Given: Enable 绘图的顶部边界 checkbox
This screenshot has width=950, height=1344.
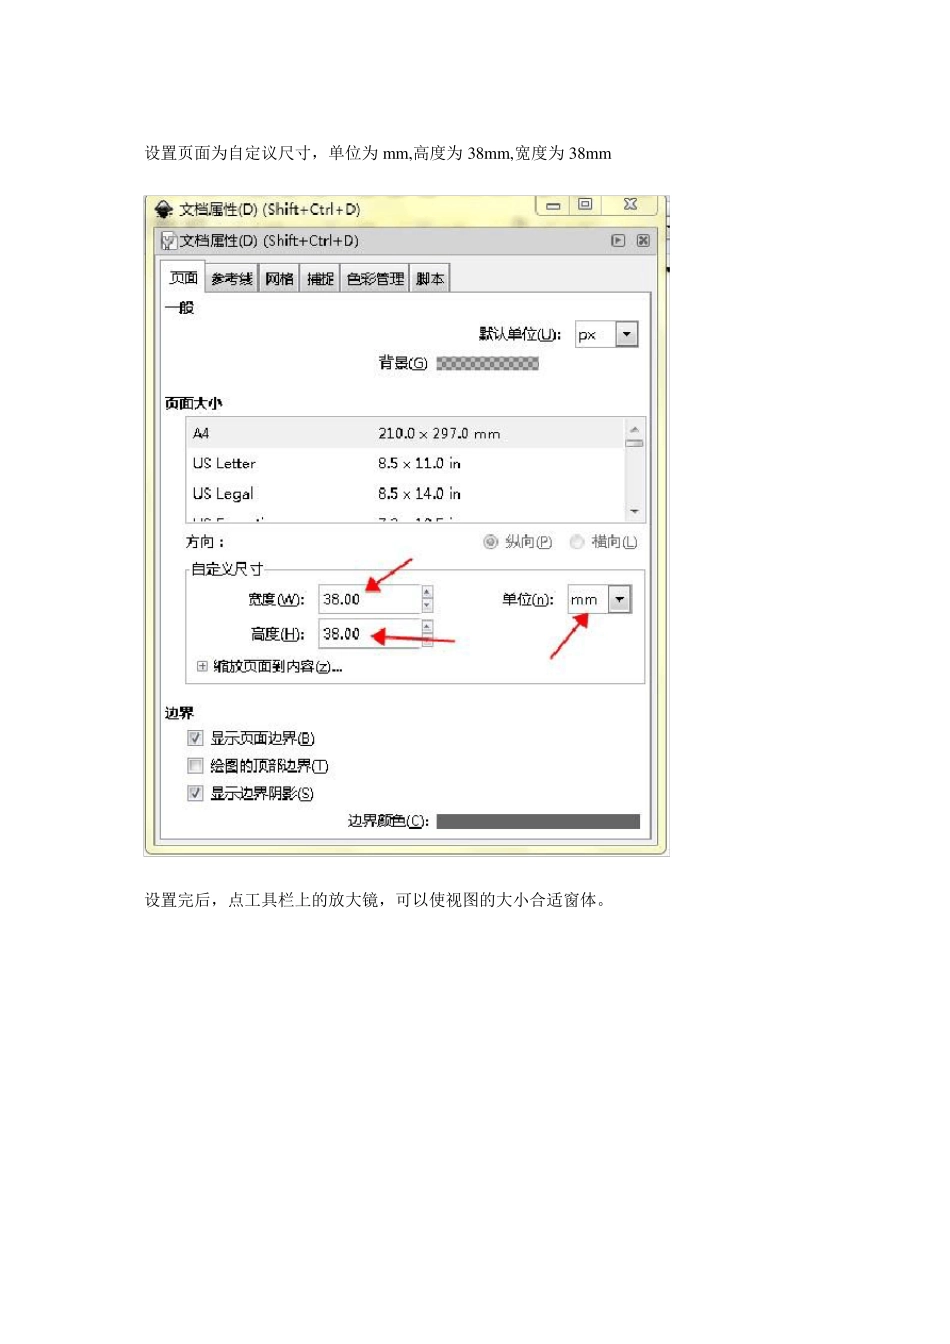Looking at the screenshot, I should coord(195,766).
